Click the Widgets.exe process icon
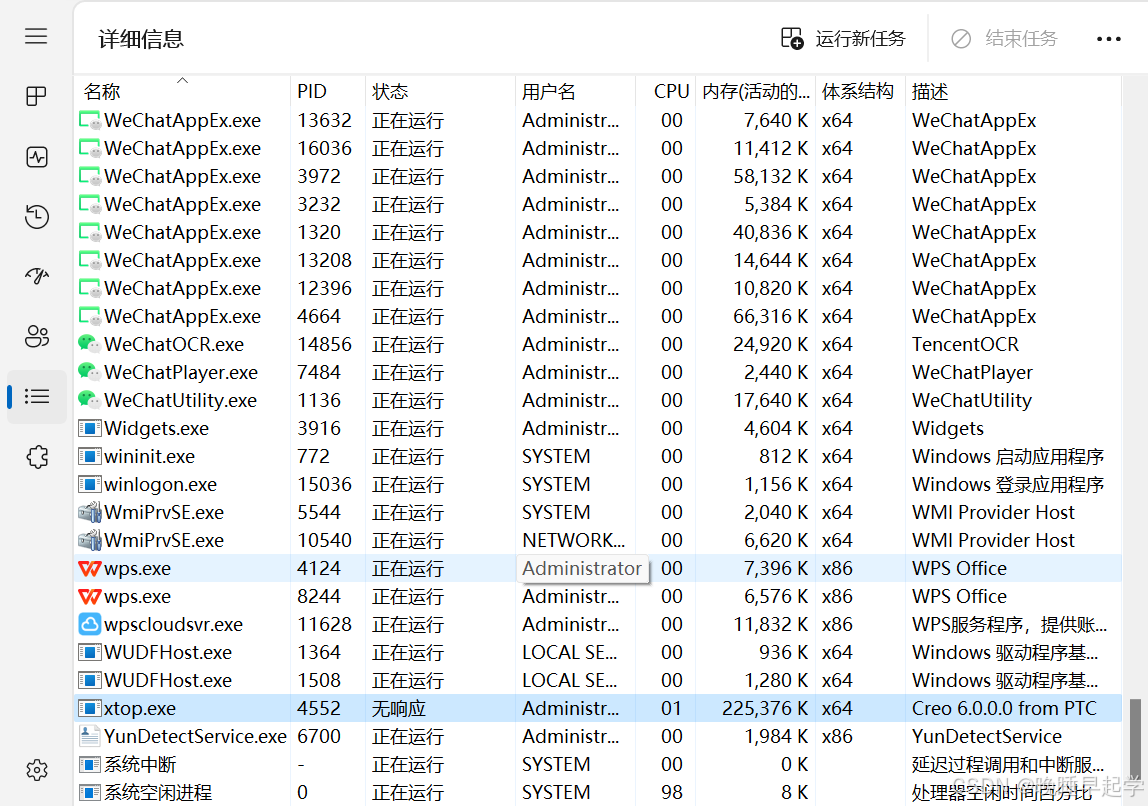Screen dimensions: 1148x806 (89, 428)
